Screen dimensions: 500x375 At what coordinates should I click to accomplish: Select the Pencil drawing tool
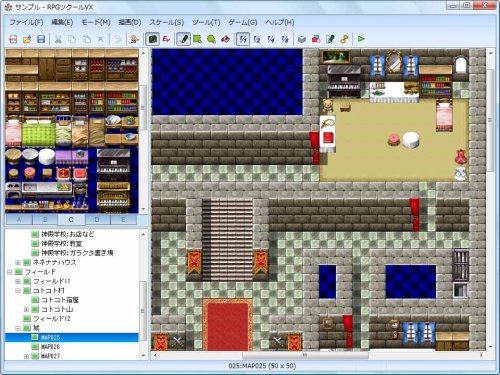[183, 39]
